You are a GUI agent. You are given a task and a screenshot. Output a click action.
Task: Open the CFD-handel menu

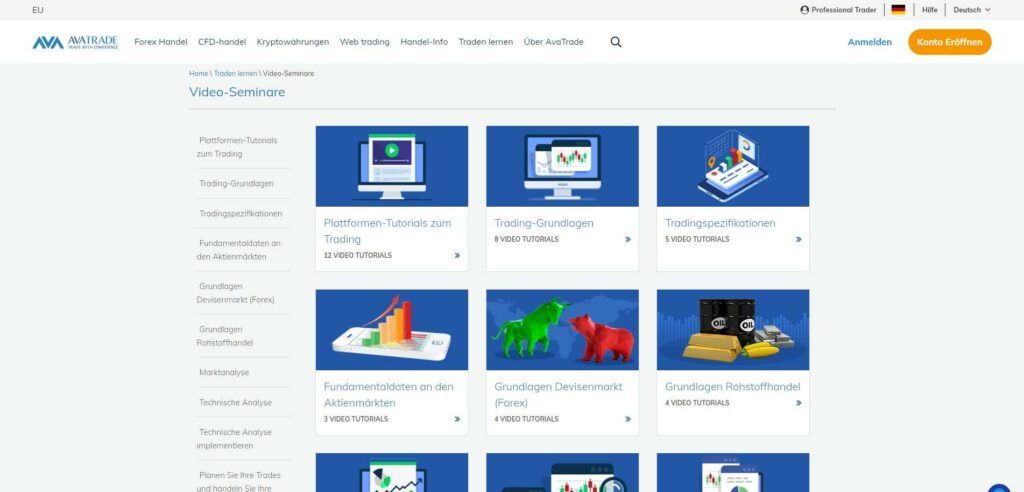pyautogui.click(x=222, y=42)
